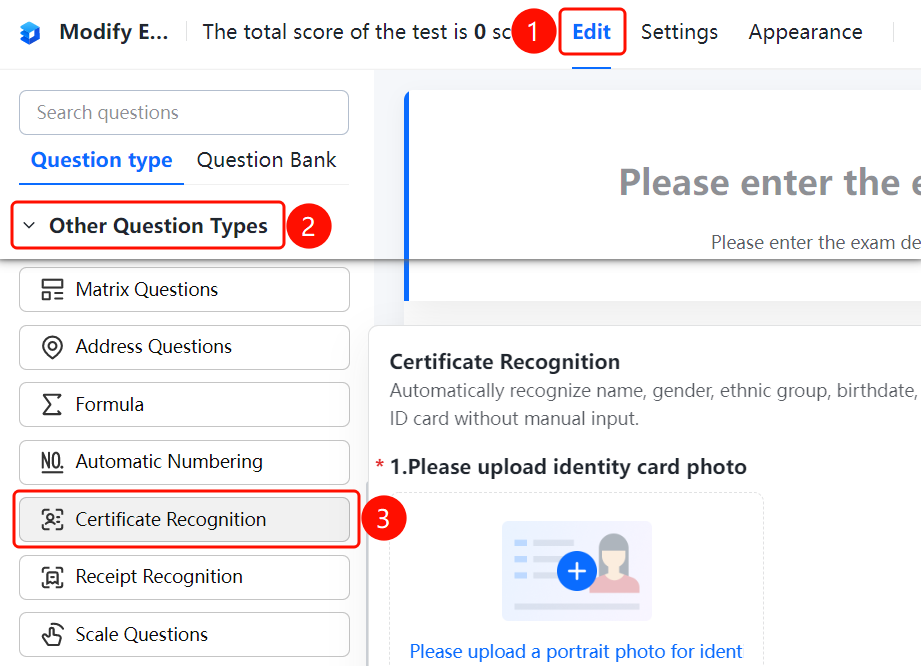
Task: Add a Receipt Recognition question
Action: point(184,577)
